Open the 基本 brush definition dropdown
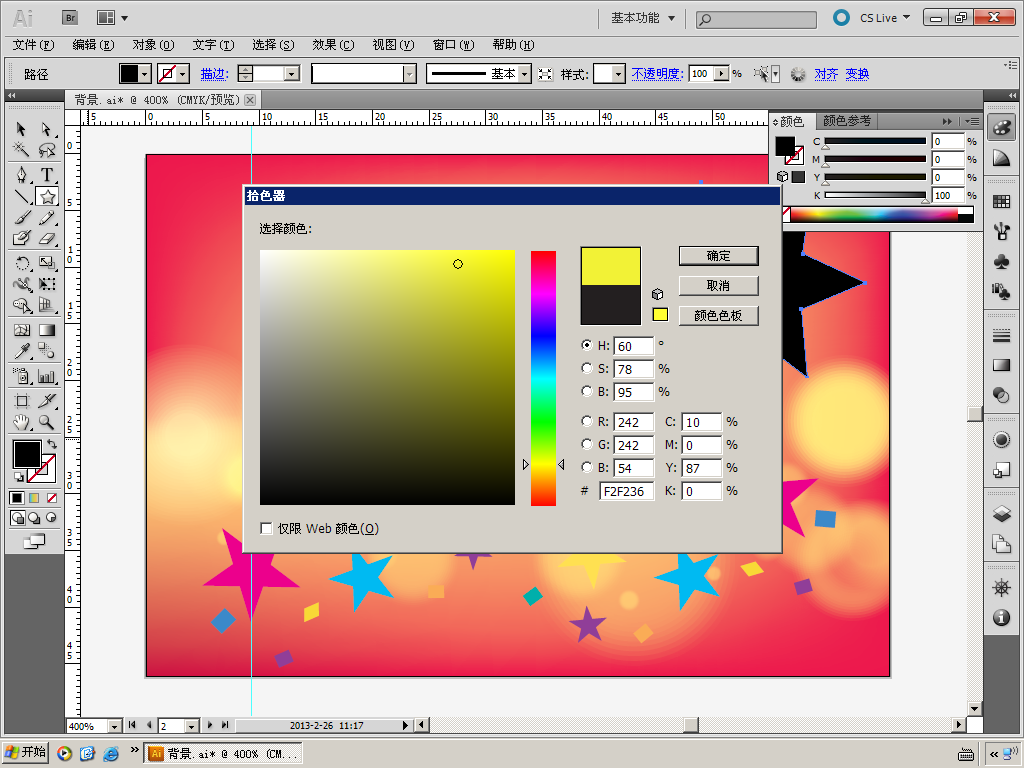Image resolution: width=1024 pixels, height=768 pixels. pyautogui.click(x=524, y=74)
